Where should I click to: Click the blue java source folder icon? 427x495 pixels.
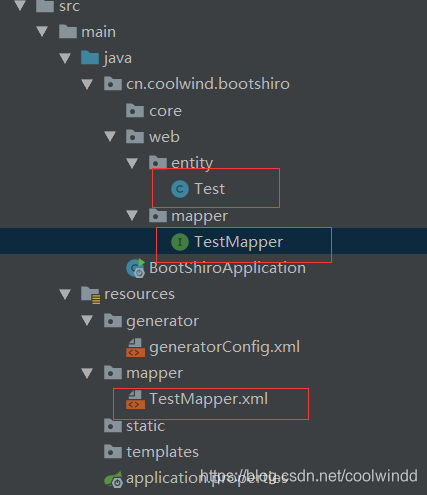pyautogui.click(x=90, y=58)
